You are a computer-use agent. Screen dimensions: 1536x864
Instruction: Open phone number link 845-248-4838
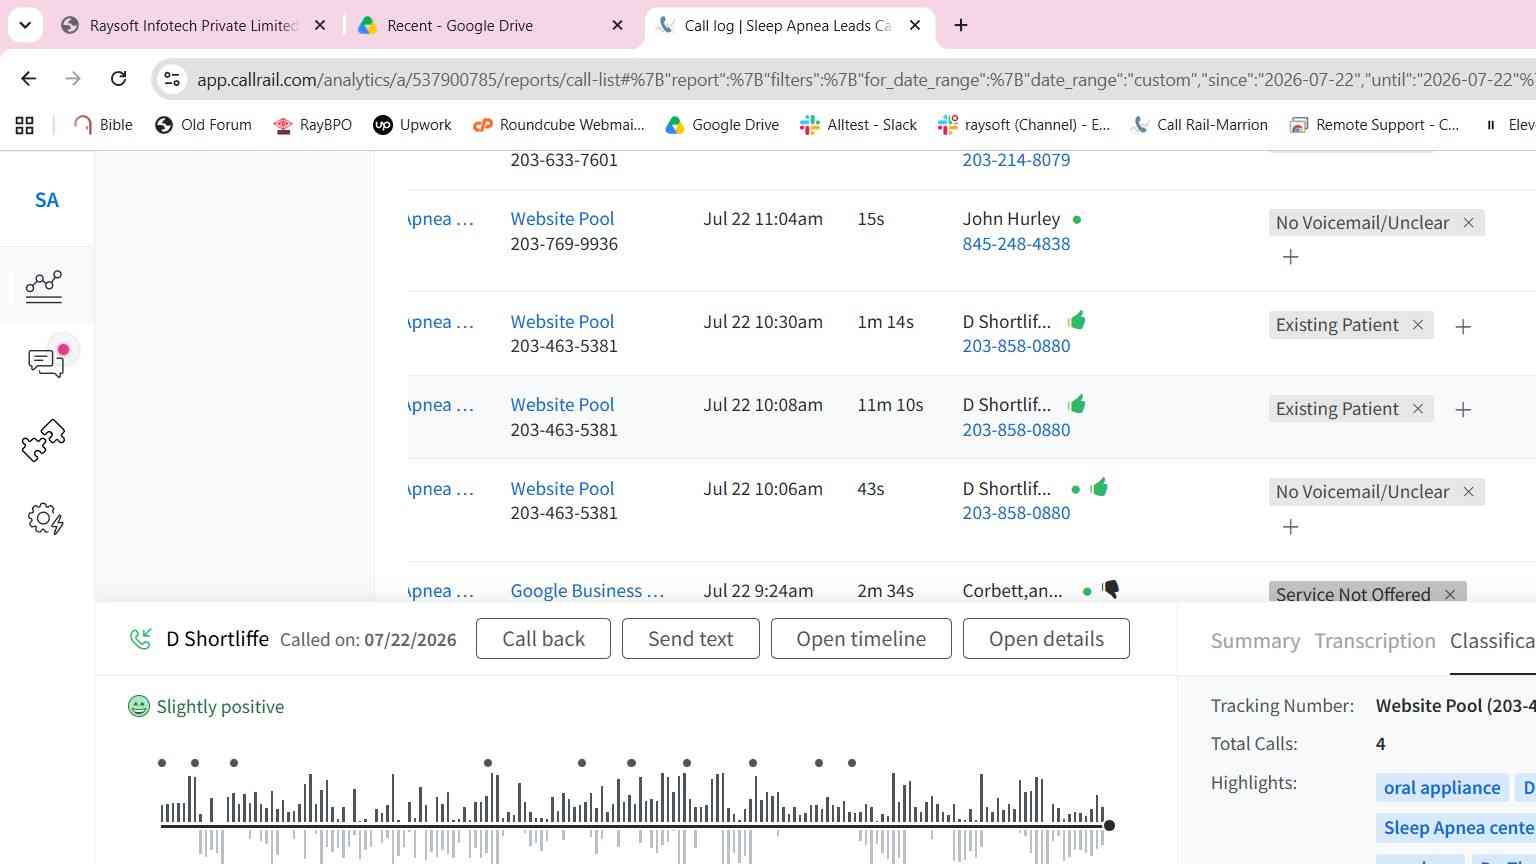(1016, 244)
